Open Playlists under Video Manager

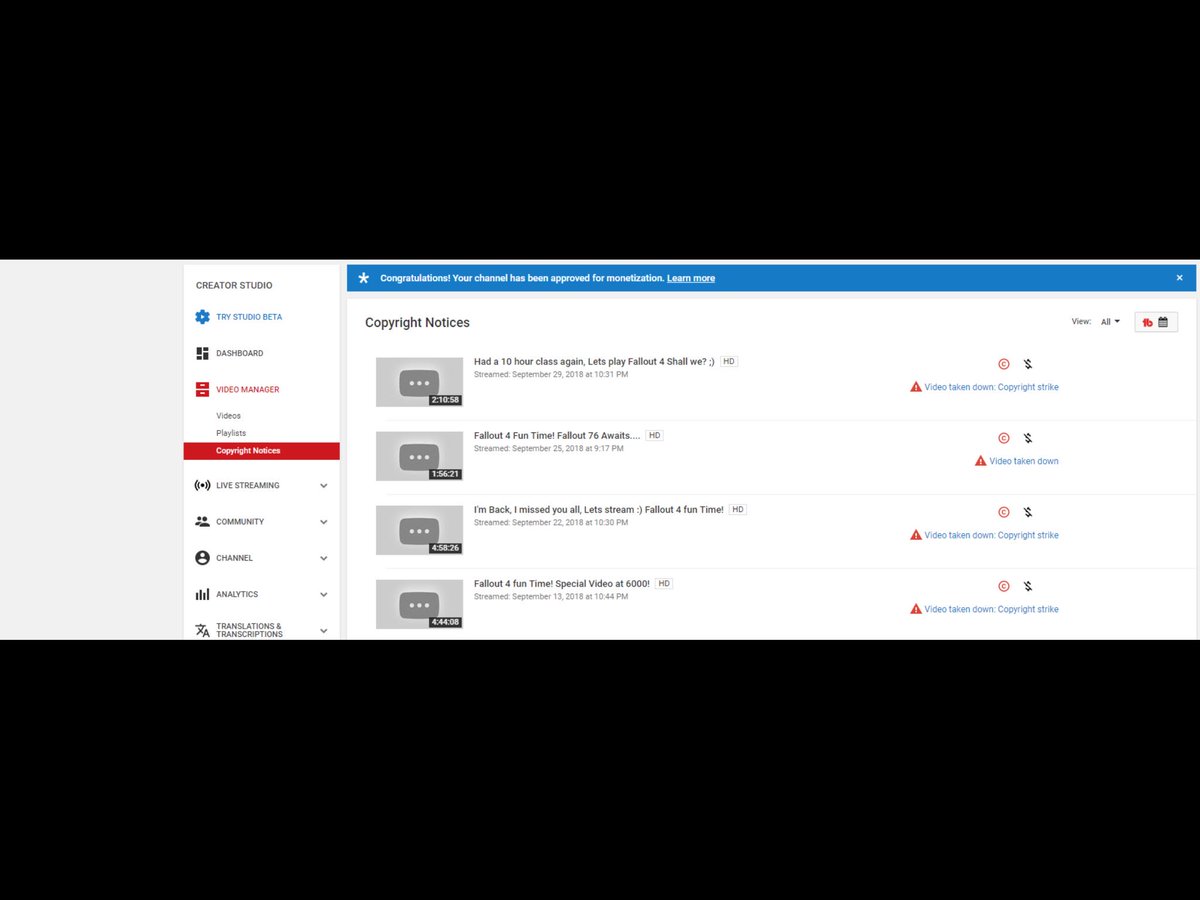(231, 433)
